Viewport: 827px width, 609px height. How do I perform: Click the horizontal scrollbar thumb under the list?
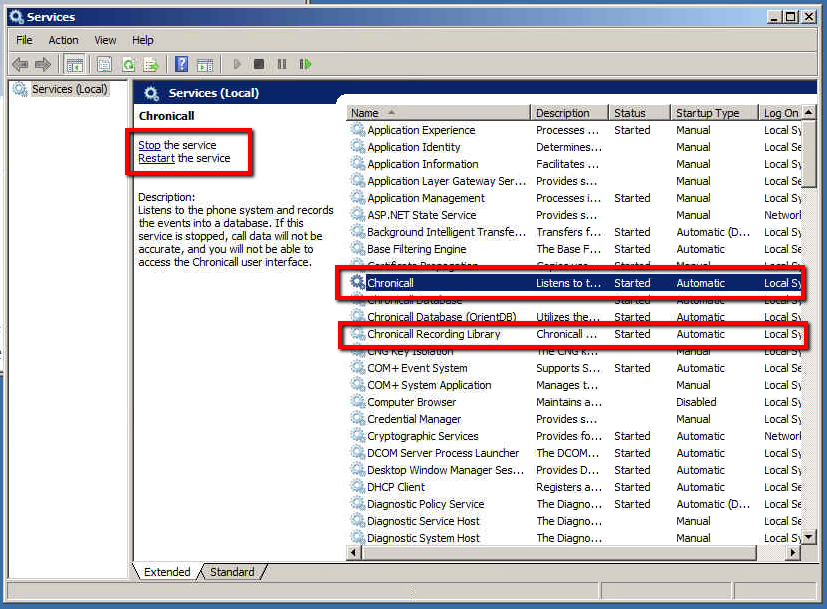click(559, 553)
